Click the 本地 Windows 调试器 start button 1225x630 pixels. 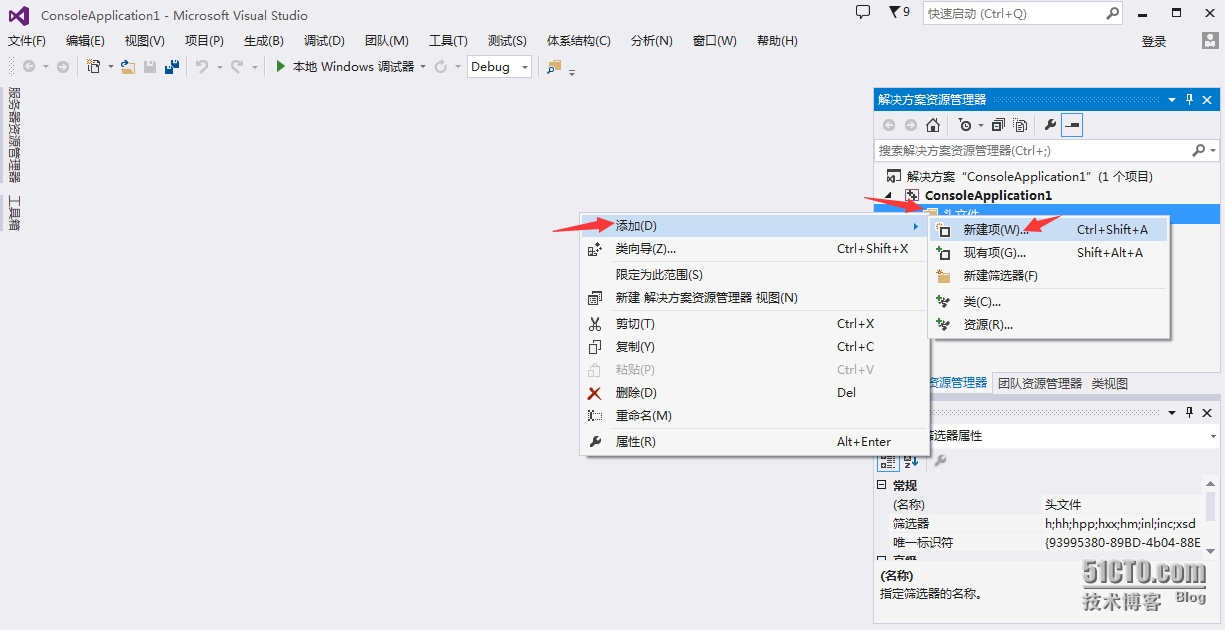(x=344, y=67)
